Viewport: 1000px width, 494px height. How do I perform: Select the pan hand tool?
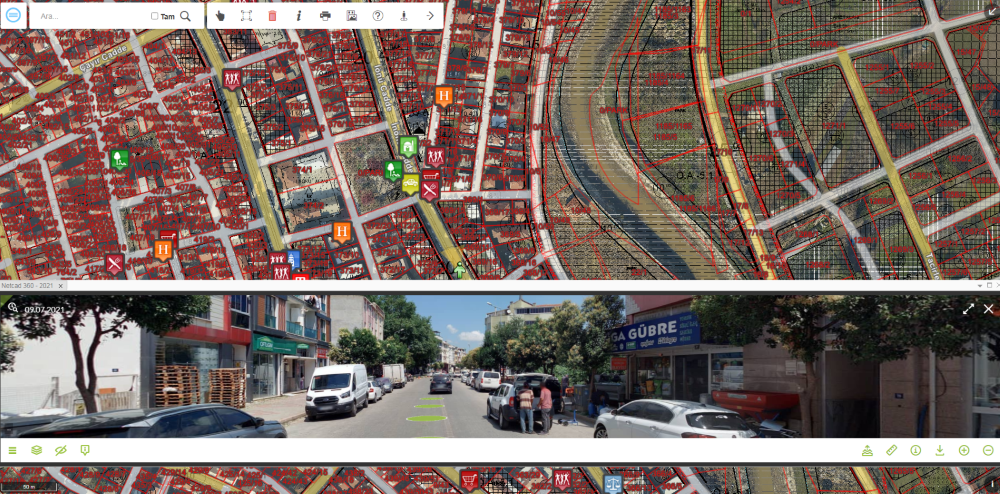tap(221, 16)
